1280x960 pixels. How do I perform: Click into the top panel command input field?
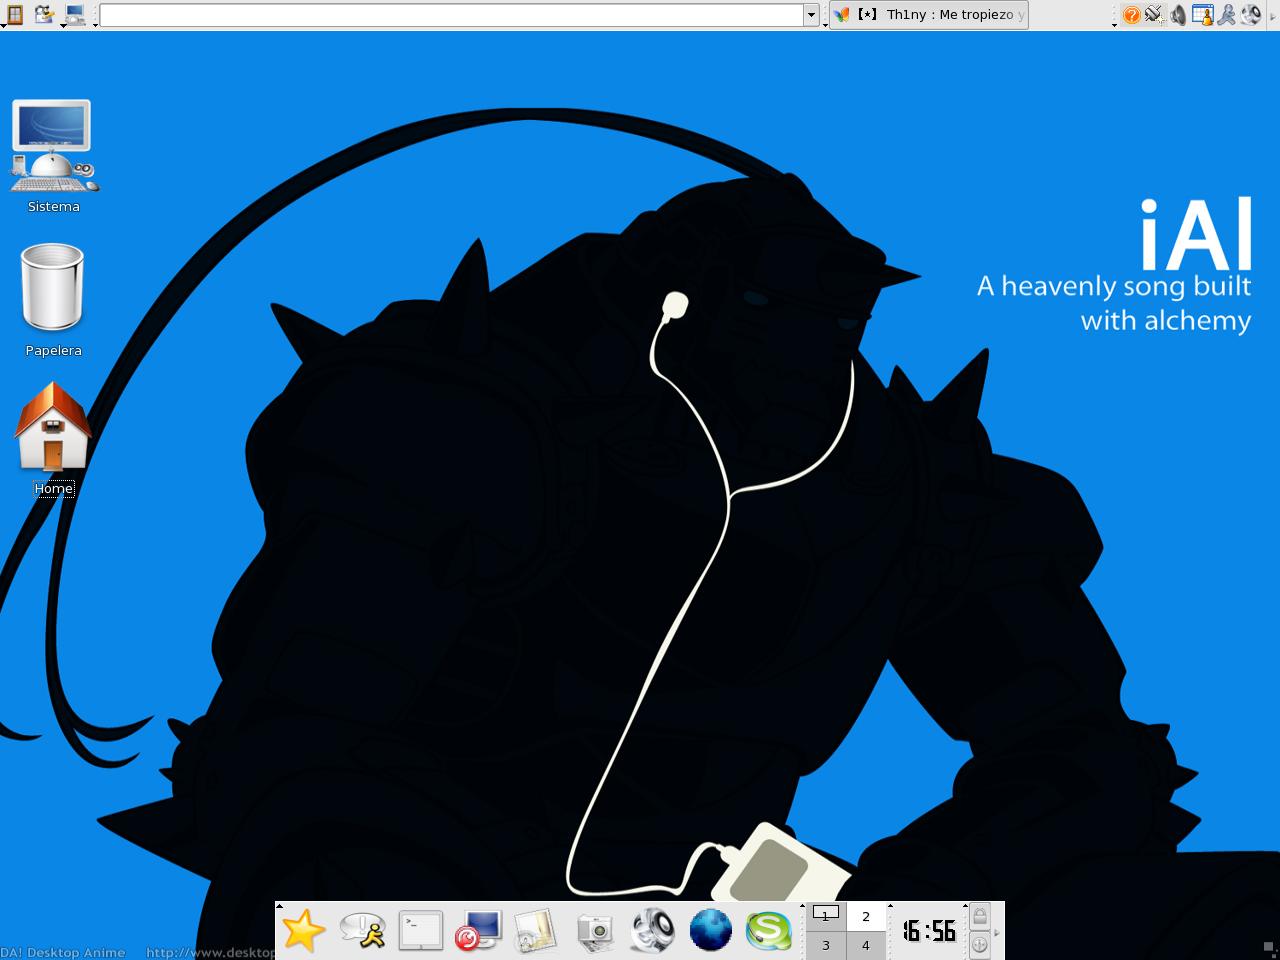click(452, 15)
